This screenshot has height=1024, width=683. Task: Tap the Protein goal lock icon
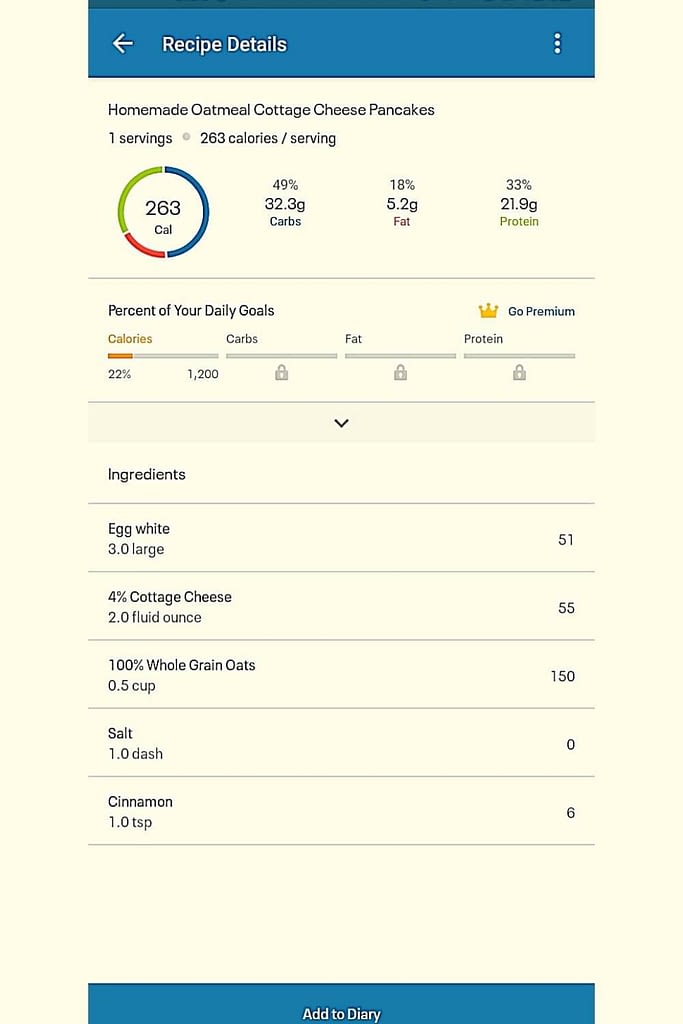(x=519, y=373)
